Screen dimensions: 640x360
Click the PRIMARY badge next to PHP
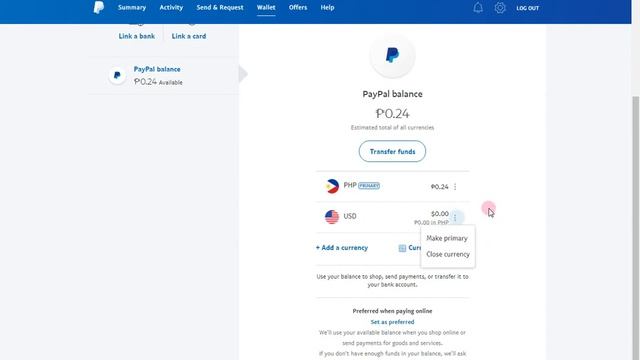[x=369, y=186]
